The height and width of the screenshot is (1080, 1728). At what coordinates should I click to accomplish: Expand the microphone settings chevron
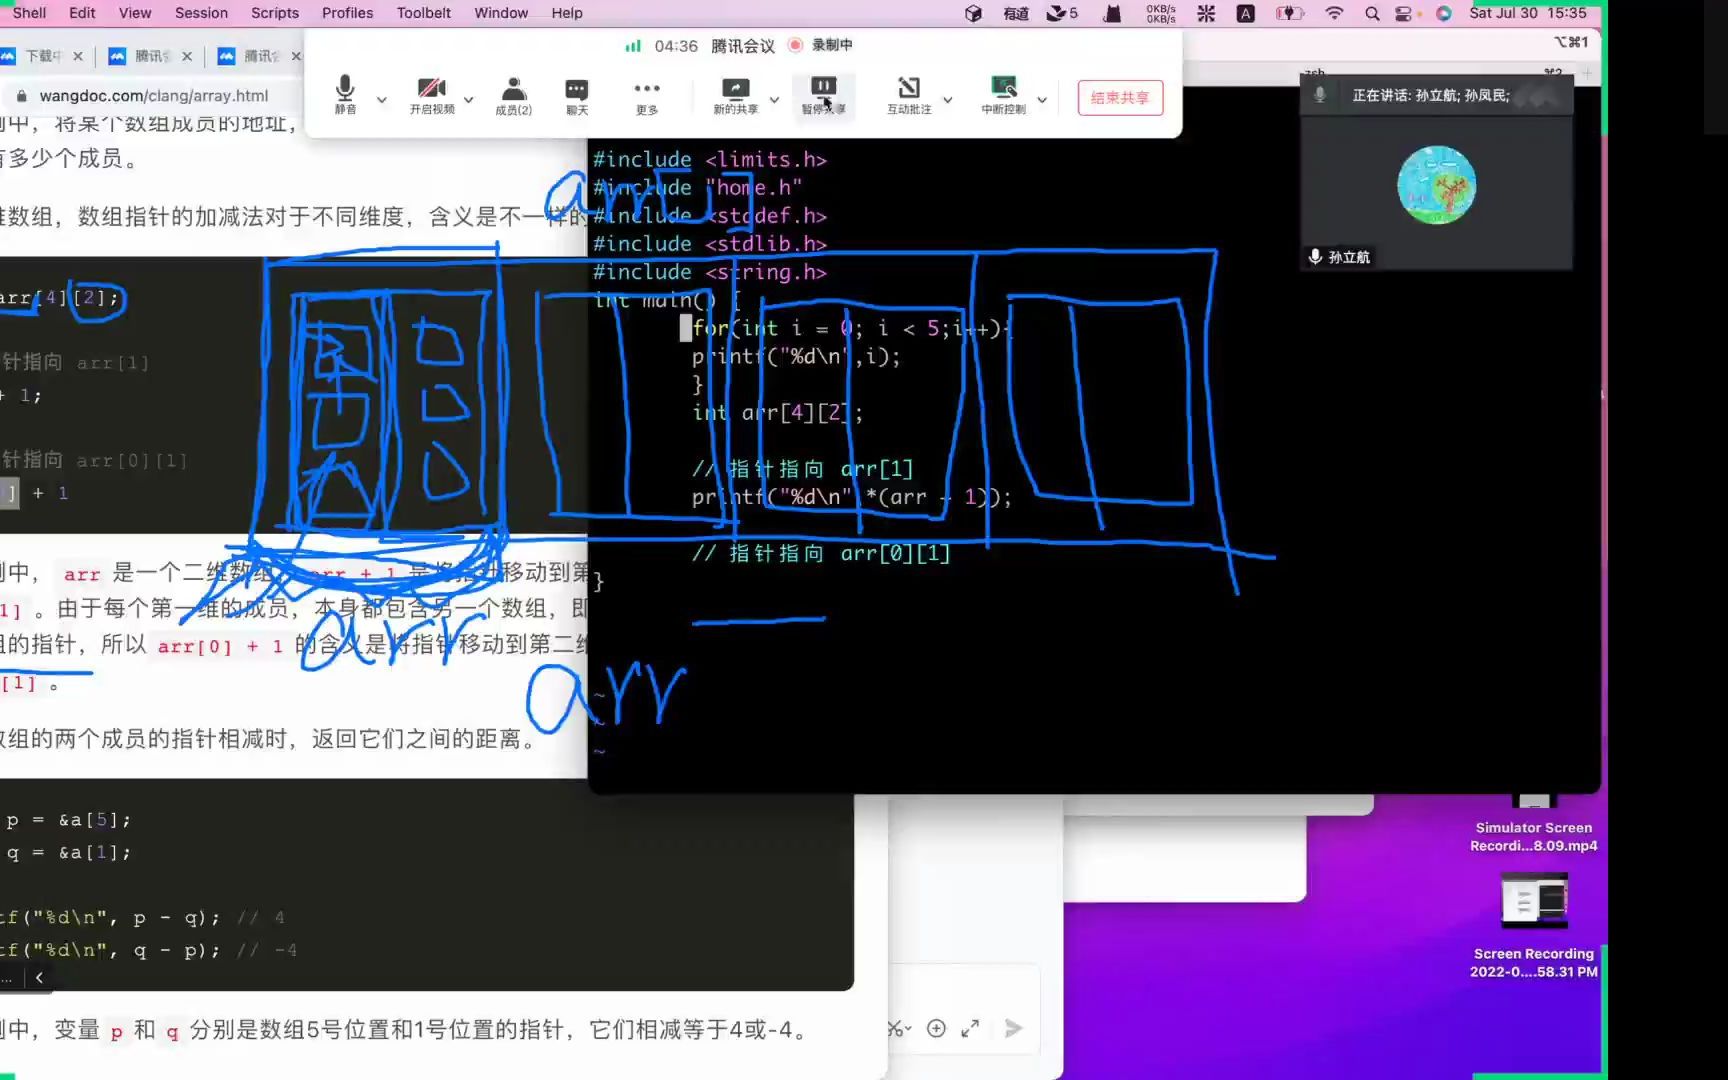tap(381, 100)
